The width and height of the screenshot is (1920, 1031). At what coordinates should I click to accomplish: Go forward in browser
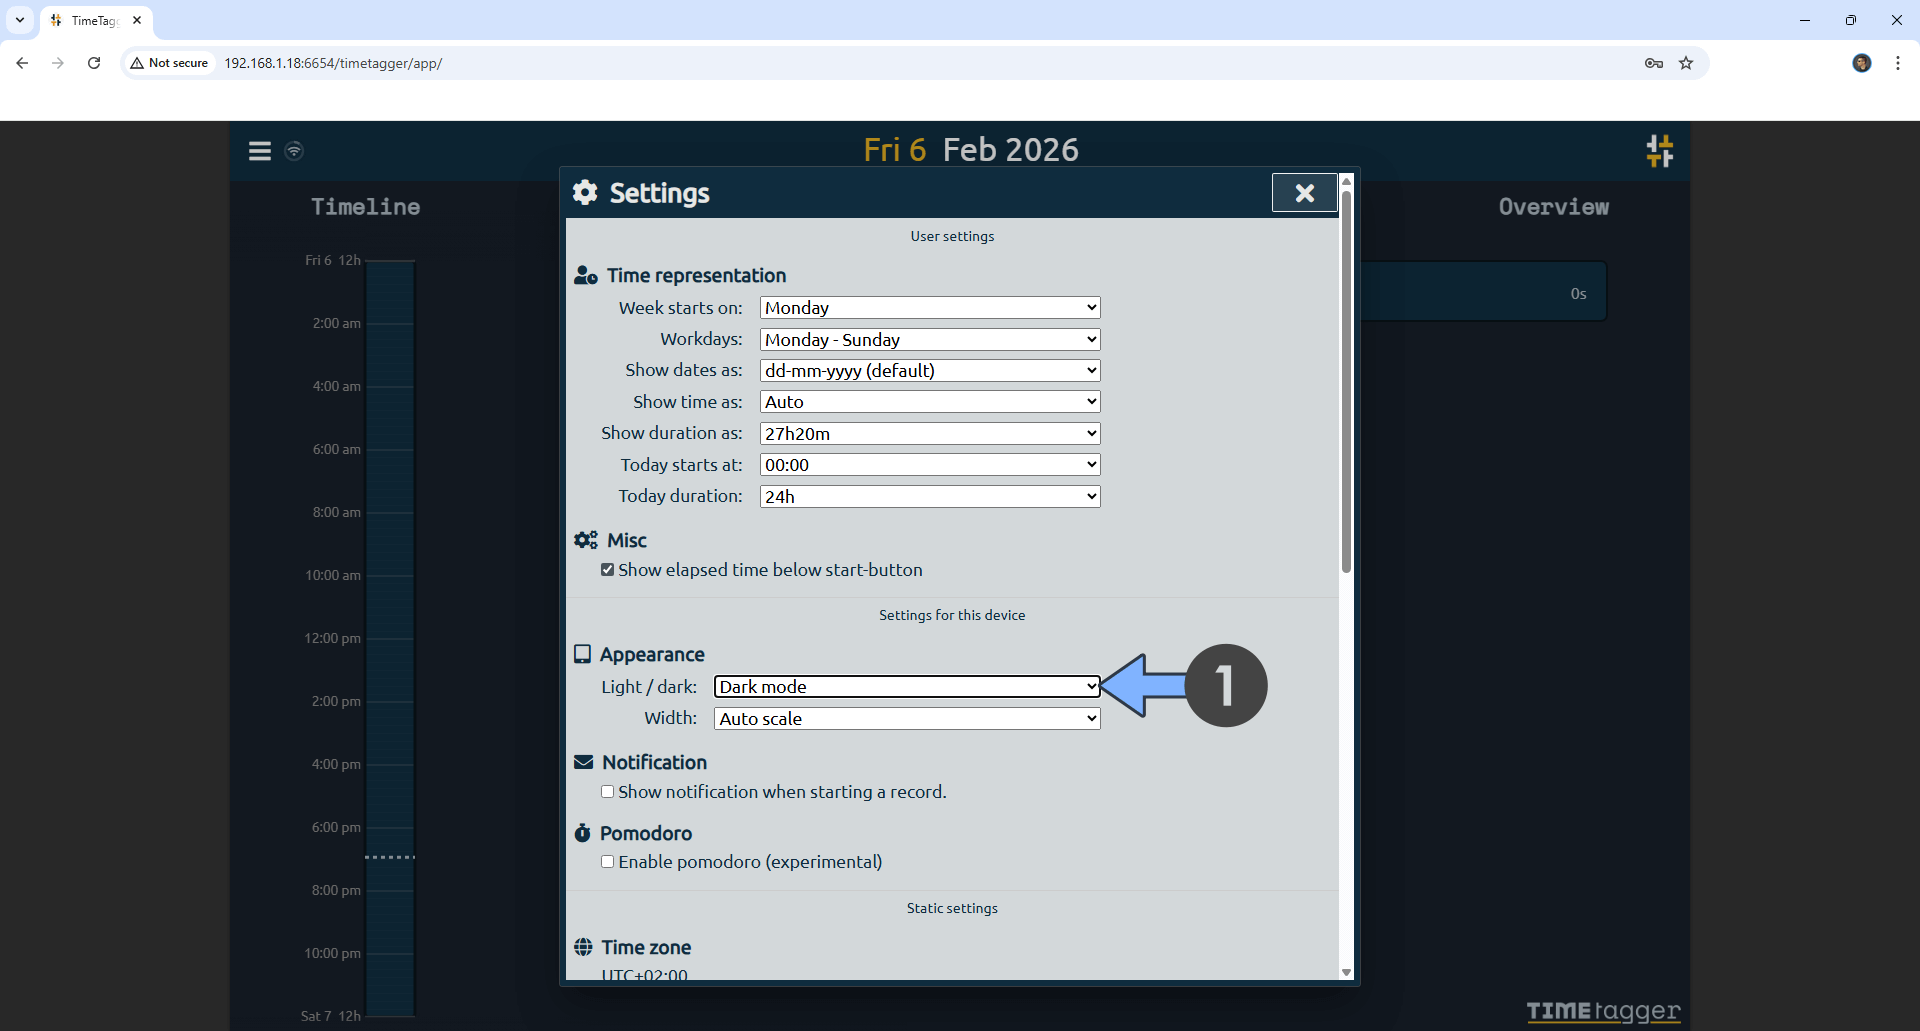pyautogui.click(x=58, y=63)
